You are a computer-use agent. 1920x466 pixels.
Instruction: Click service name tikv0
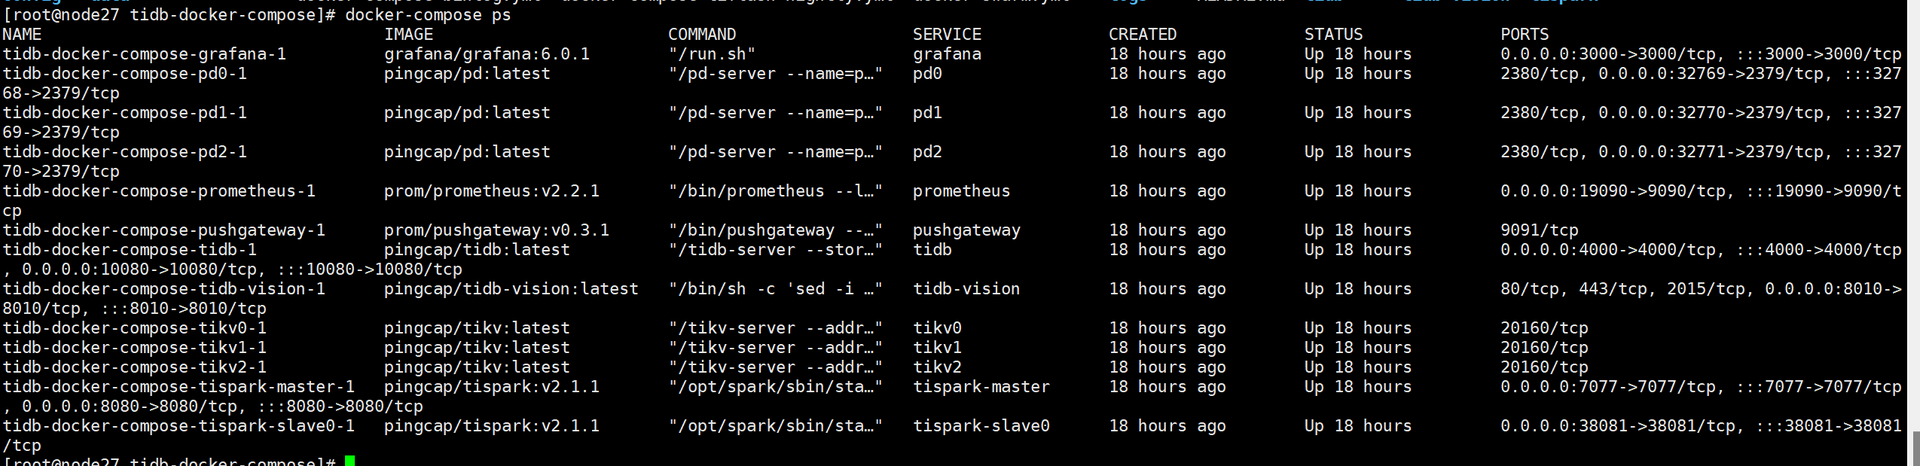938,328
